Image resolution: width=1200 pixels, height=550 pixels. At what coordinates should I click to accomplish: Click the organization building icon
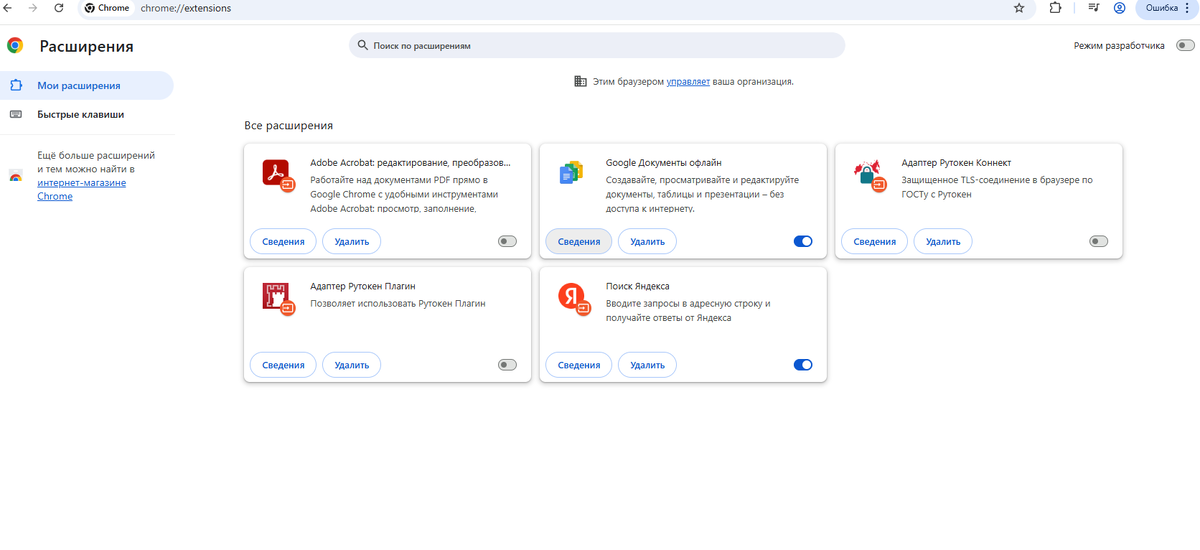[580, 82]
